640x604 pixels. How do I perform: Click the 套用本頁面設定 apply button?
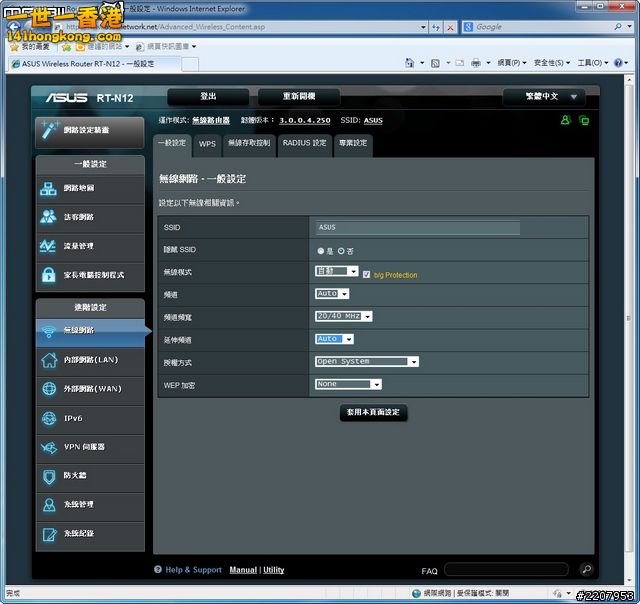(373, 412)
